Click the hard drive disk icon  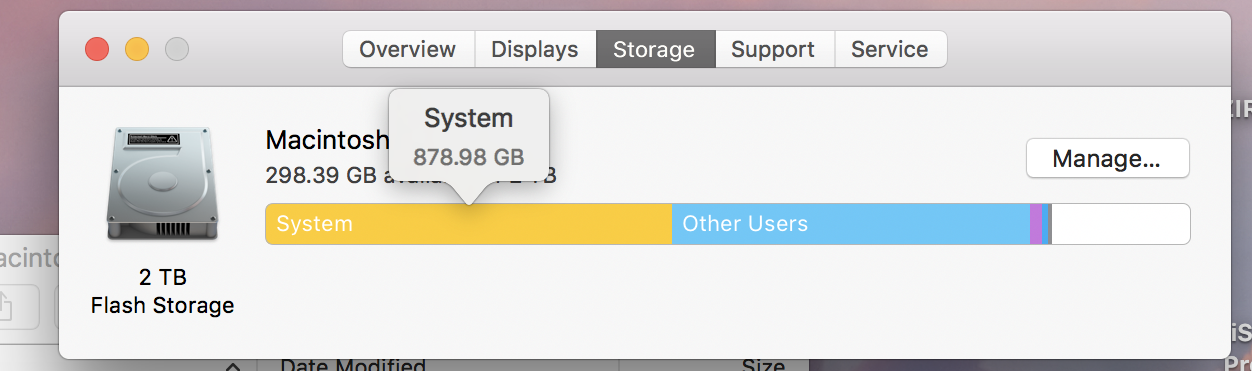tap(162, 185)
